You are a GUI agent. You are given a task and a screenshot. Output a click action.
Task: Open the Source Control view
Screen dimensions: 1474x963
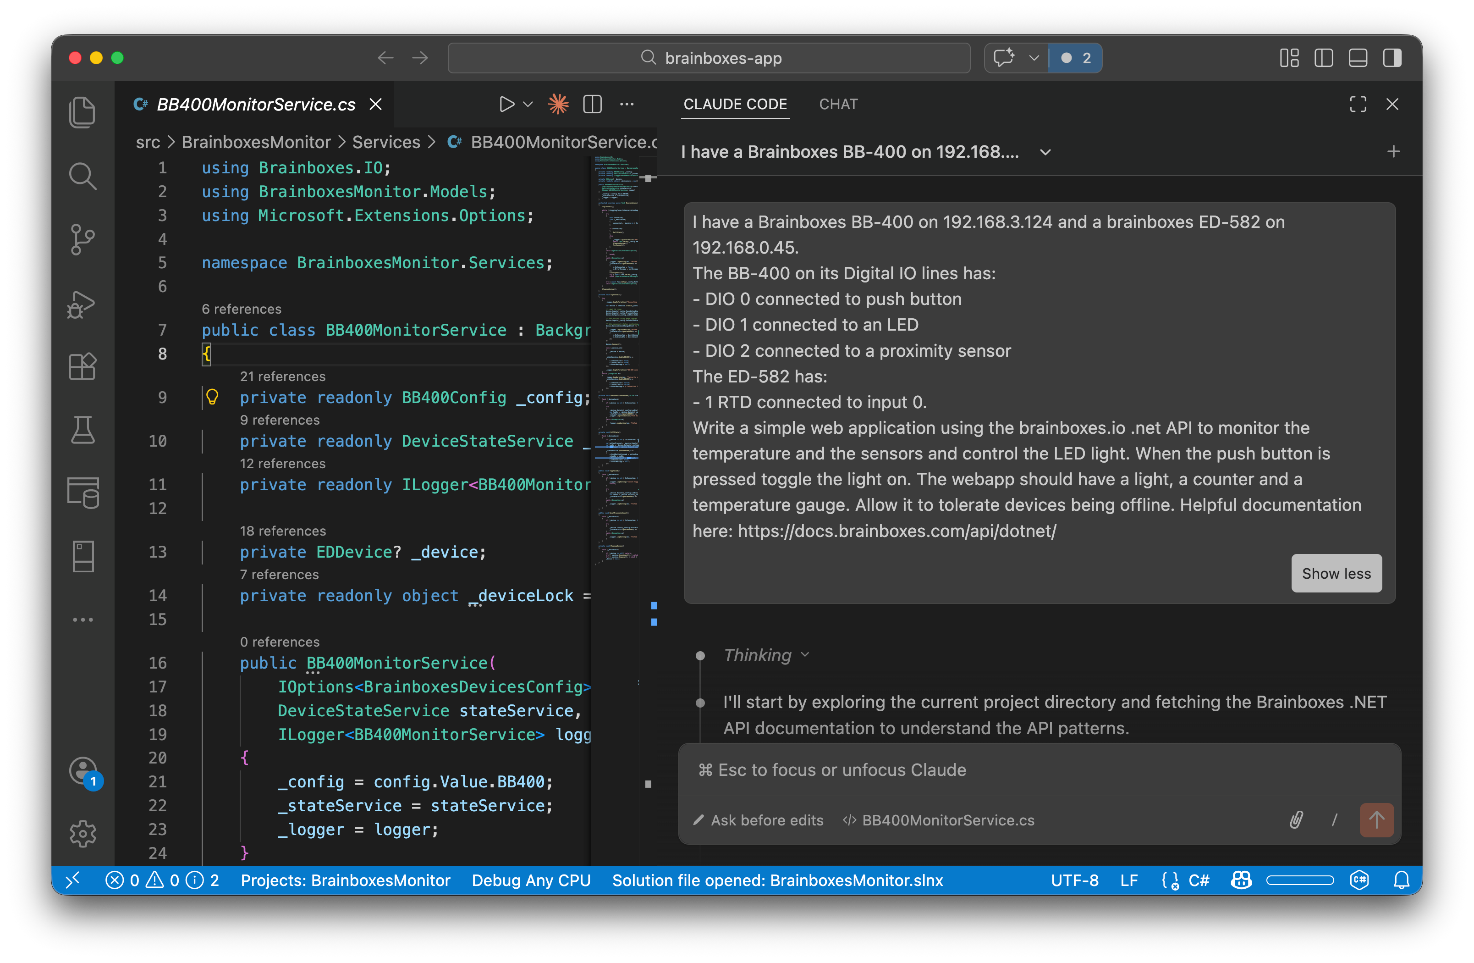tap(82, 240)
